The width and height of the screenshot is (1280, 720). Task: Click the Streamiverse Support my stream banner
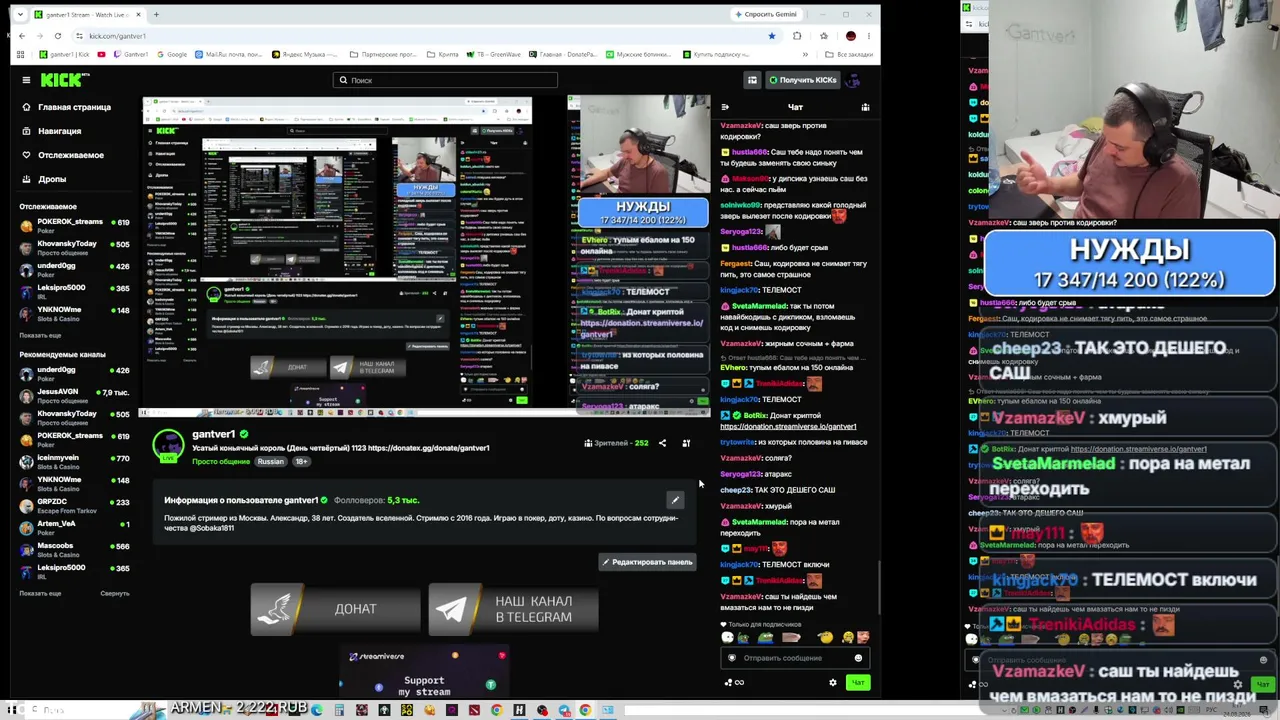(423, 672)
